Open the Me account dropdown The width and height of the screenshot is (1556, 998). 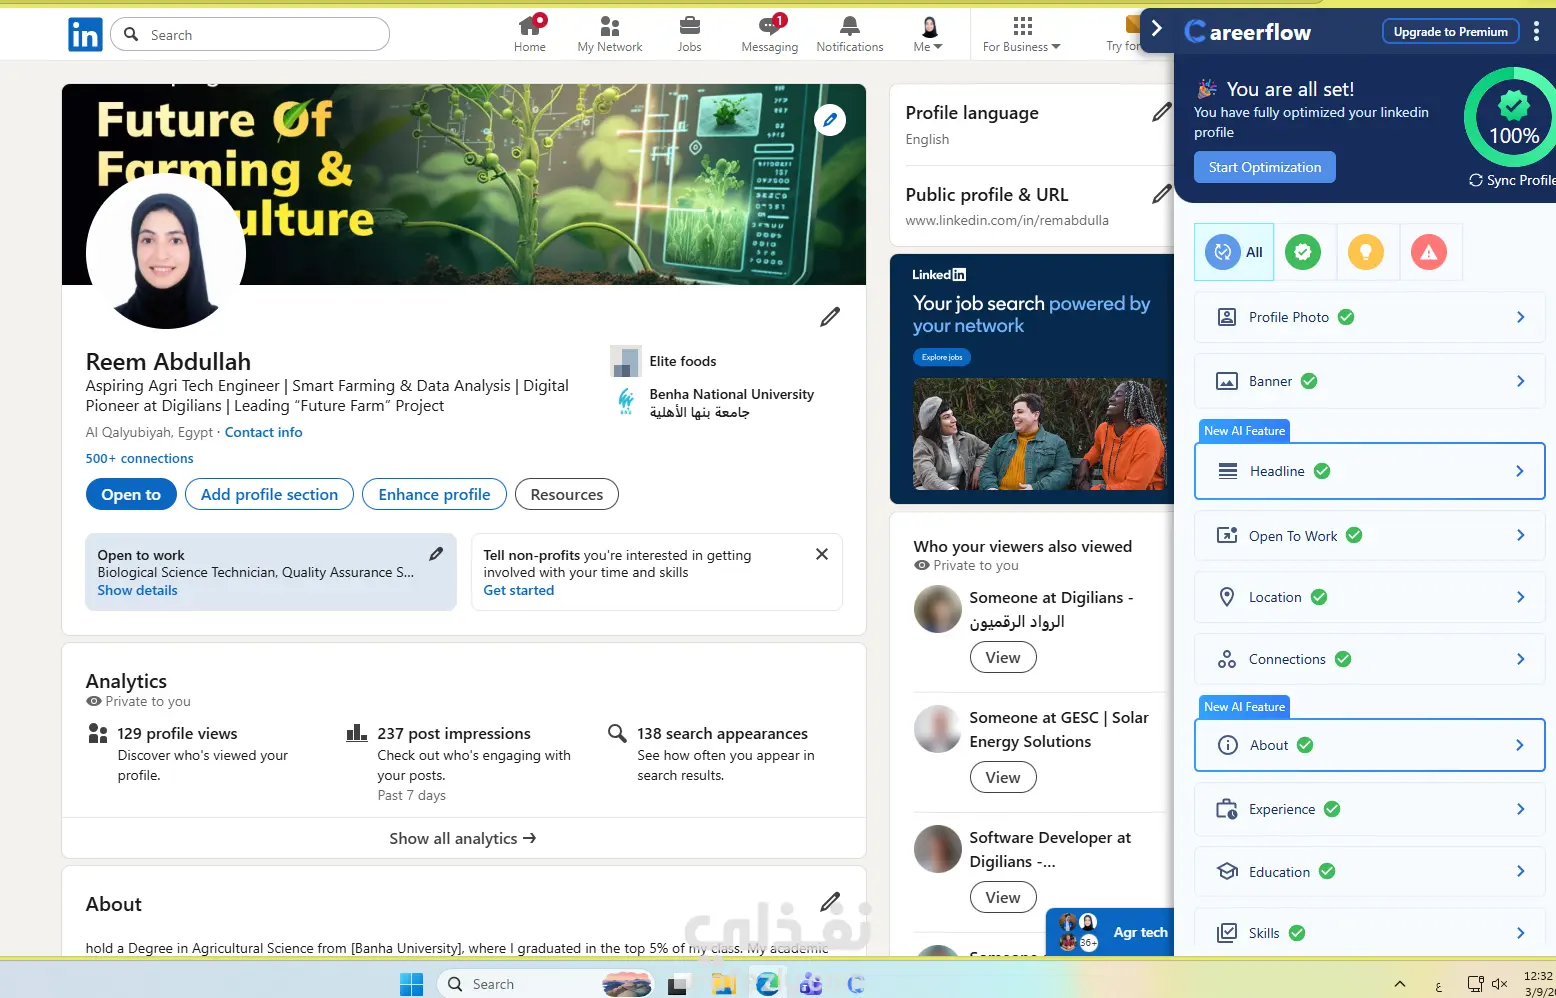pos(928,34)
